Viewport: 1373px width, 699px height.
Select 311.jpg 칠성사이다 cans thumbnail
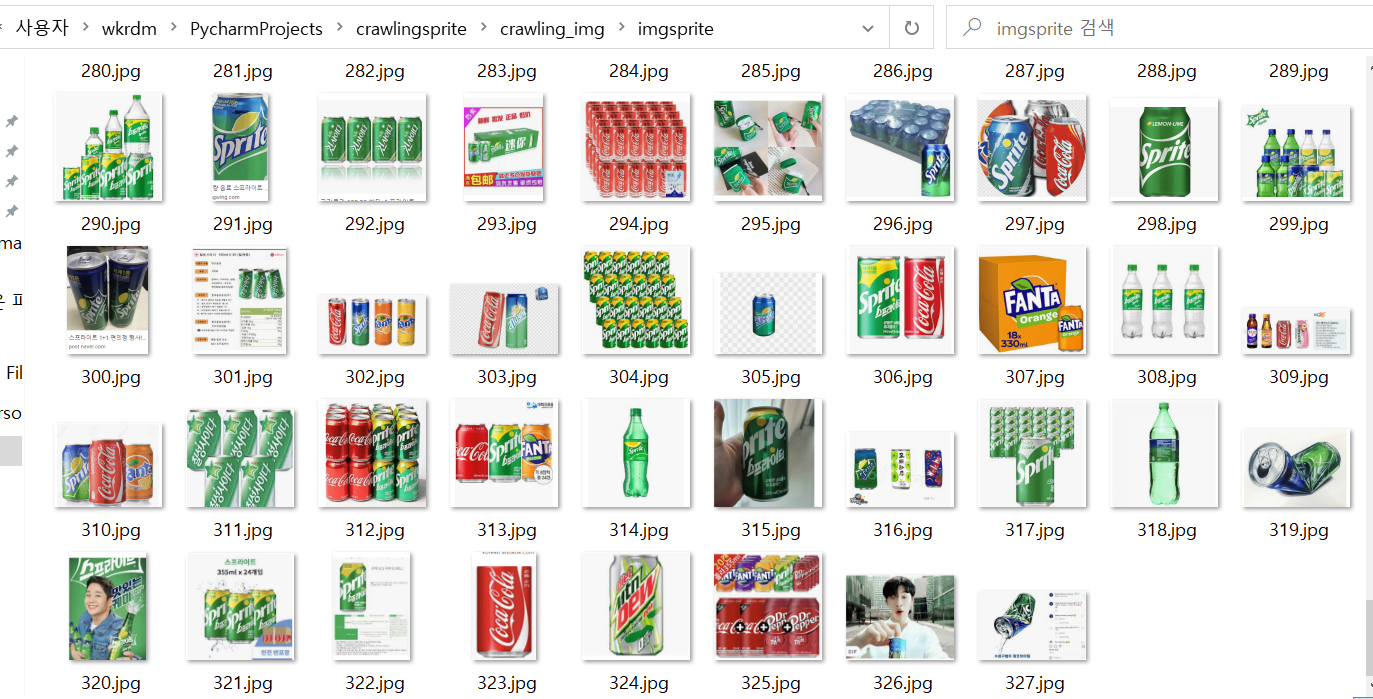240,456
